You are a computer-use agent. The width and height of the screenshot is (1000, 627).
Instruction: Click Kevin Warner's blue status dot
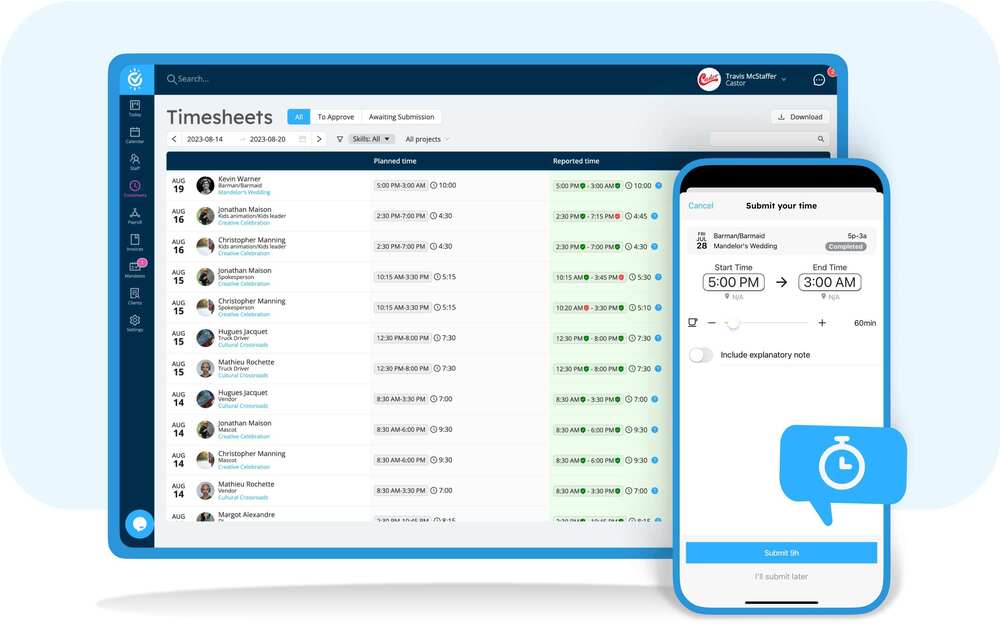pos(659,186)
